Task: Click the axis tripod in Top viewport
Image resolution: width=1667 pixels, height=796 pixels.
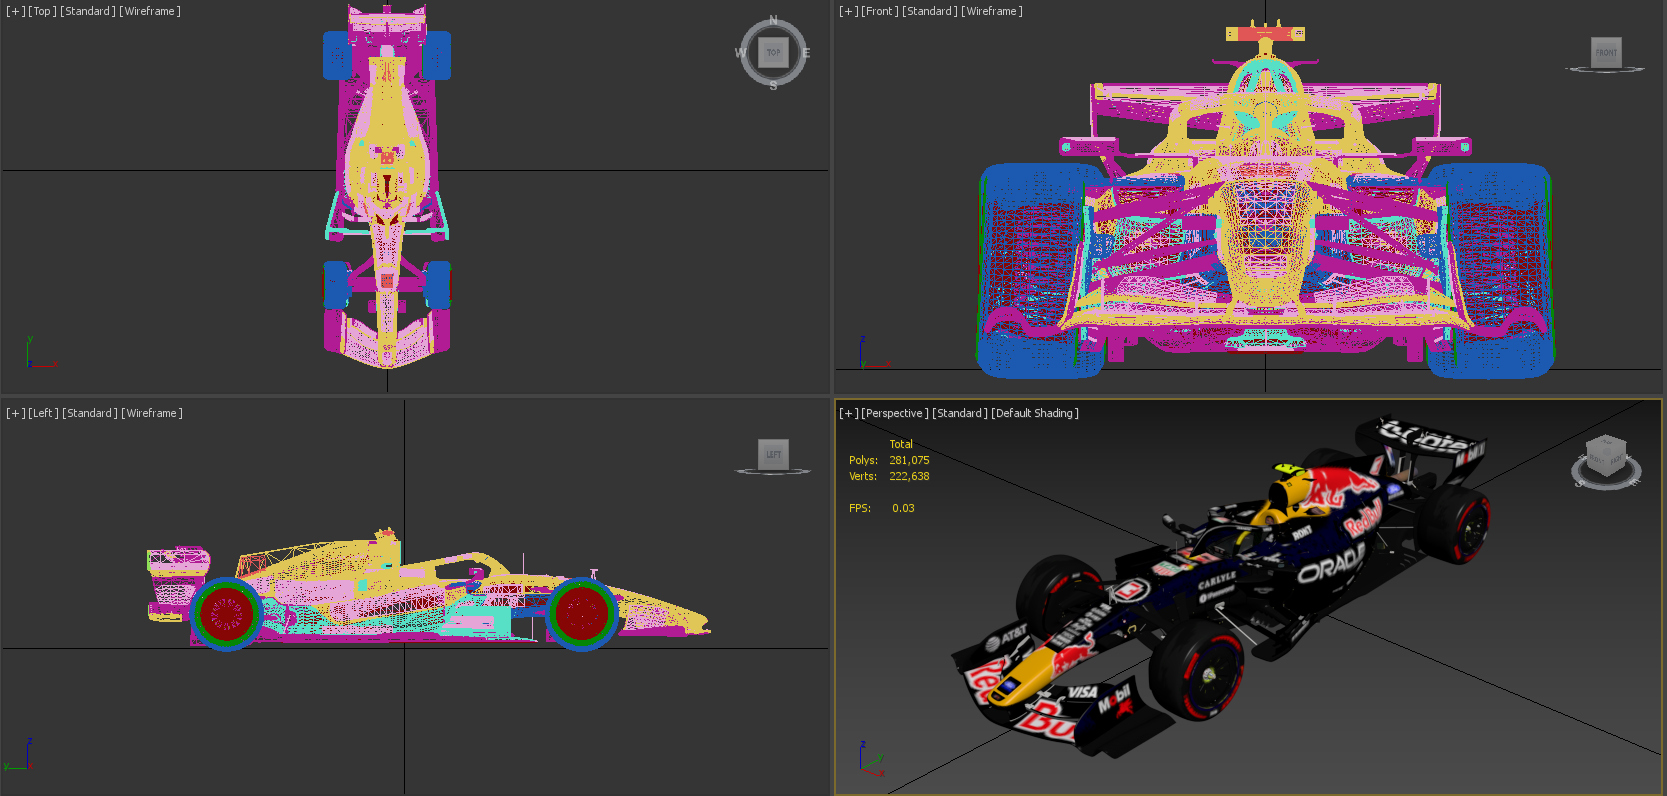Action: click(x=40, y=353)
